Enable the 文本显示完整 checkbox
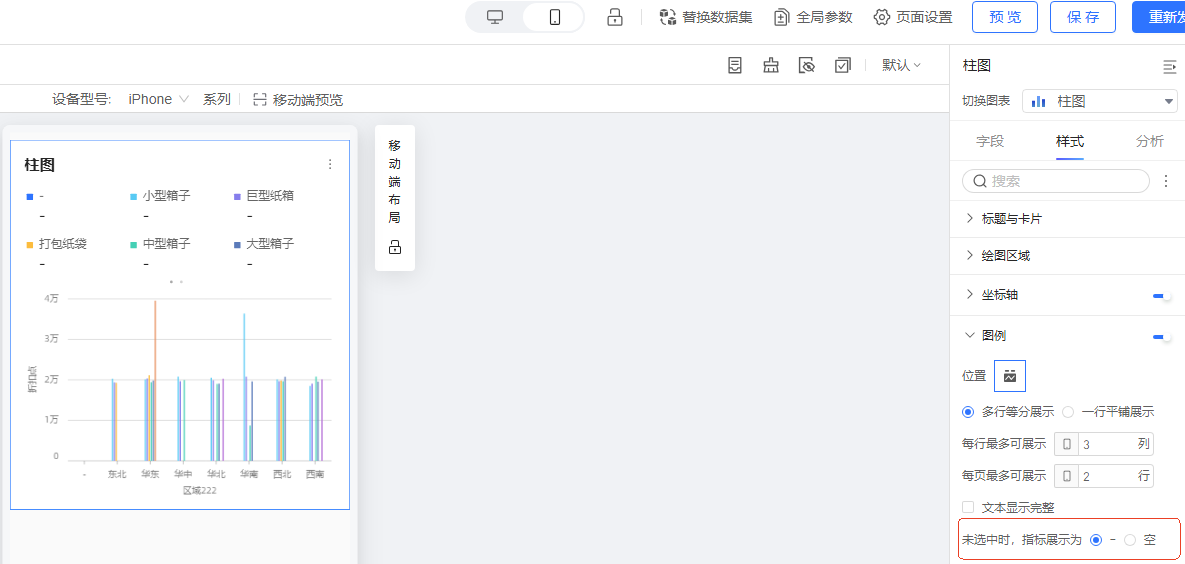 click(x=968, y=508)
